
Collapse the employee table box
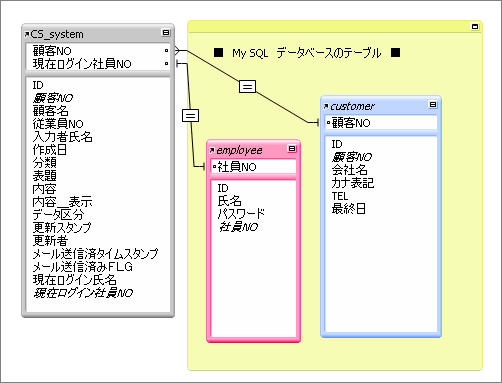292,149
